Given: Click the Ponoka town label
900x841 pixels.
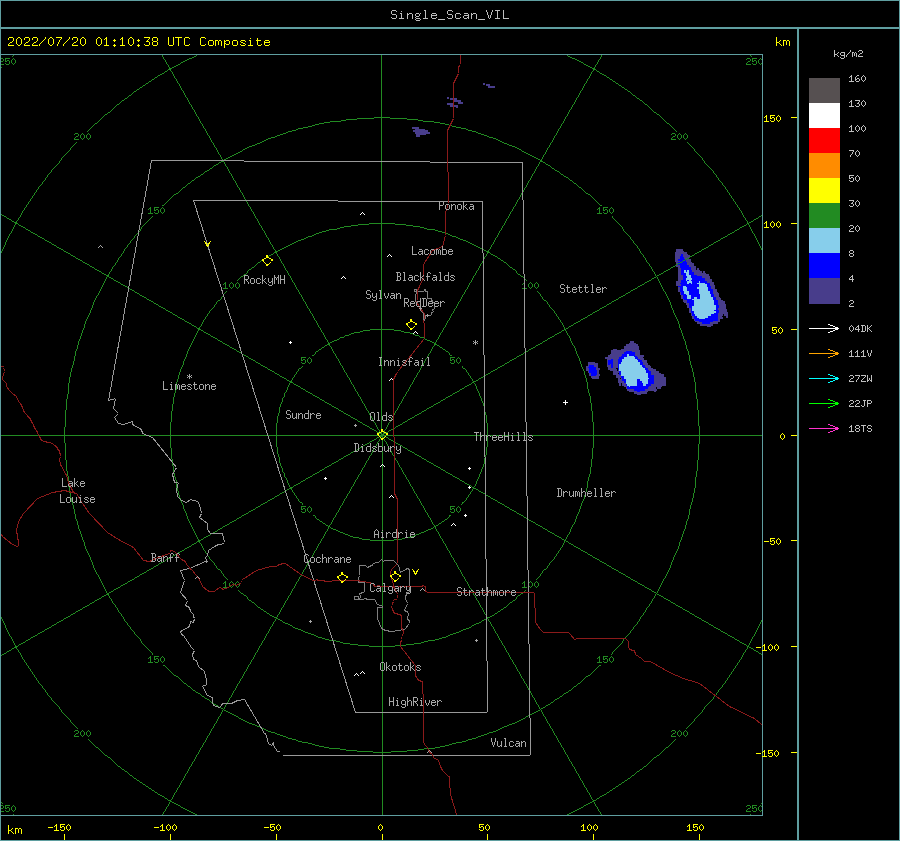Looking at the screenshot, I should click(x=456, y=206).
